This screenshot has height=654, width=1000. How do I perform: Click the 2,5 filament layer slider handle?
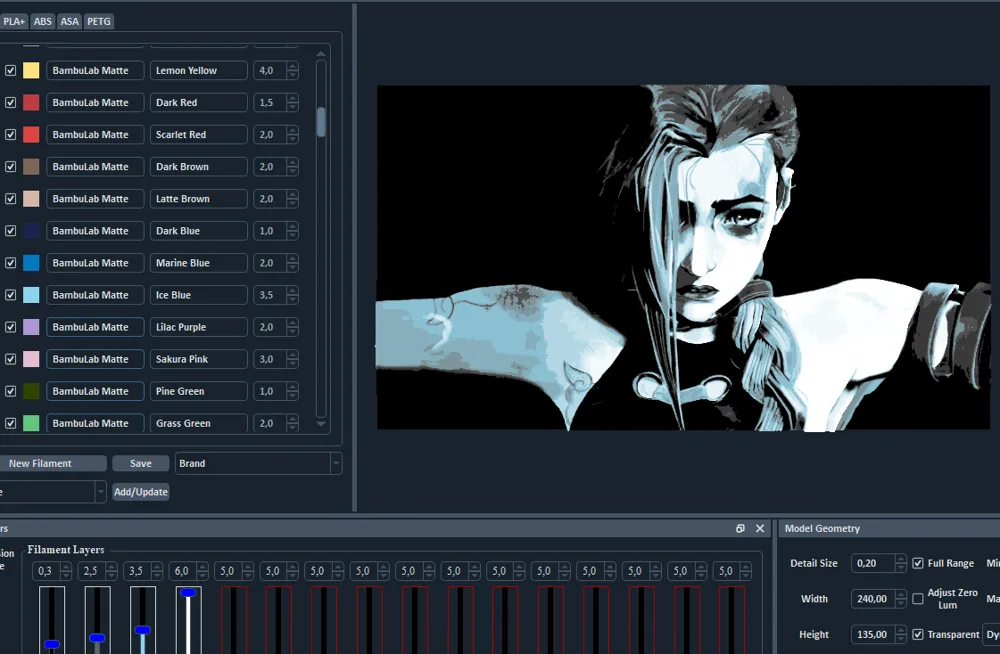[97, 638]
